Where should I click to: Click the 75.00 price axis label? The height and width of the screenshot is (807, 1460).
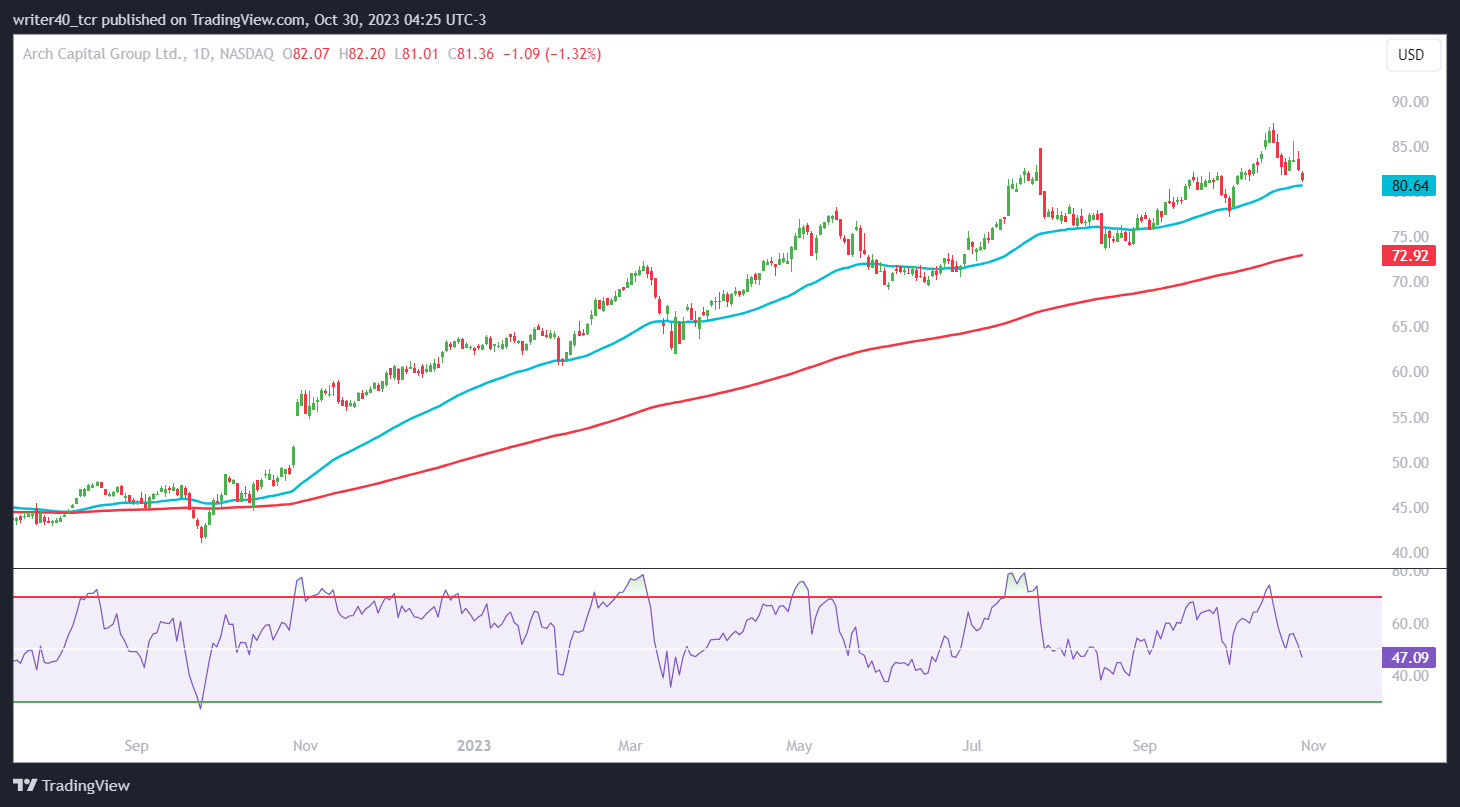pos(1410,237)
